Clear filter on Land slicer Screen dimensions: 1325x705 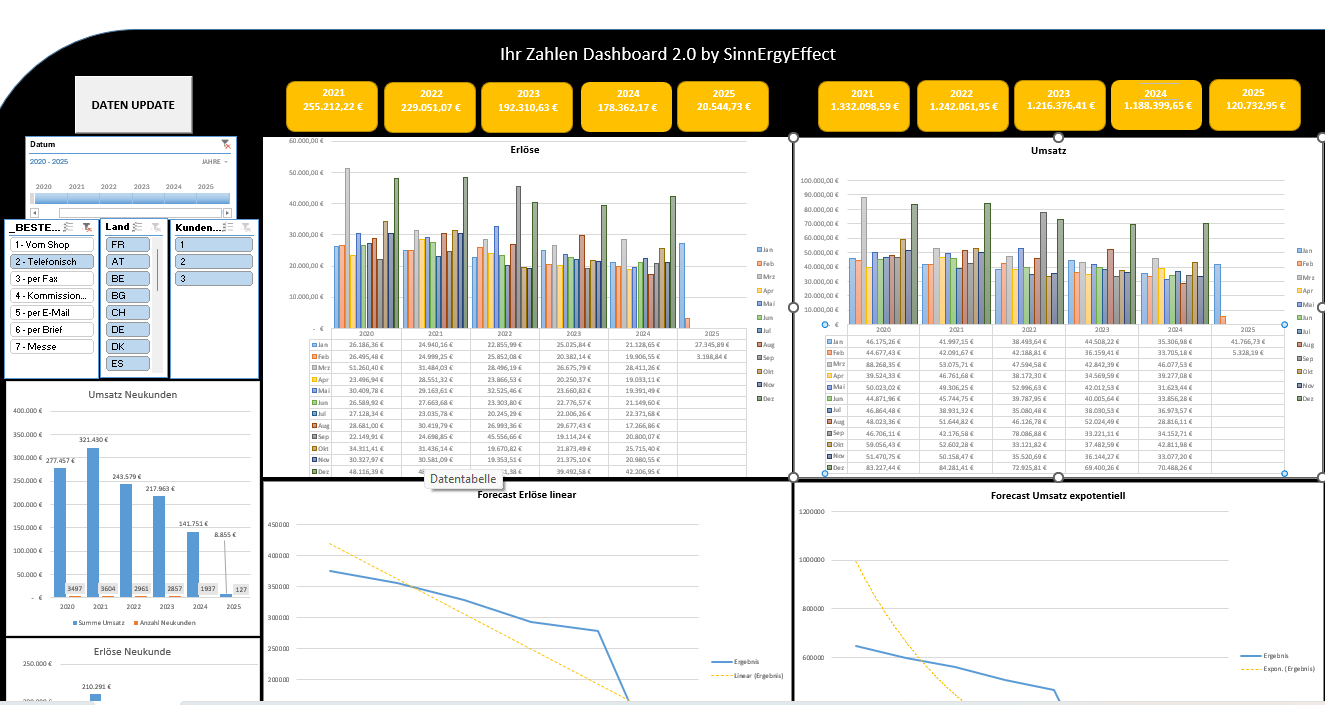pyautogui.click(x=156, y=228)
